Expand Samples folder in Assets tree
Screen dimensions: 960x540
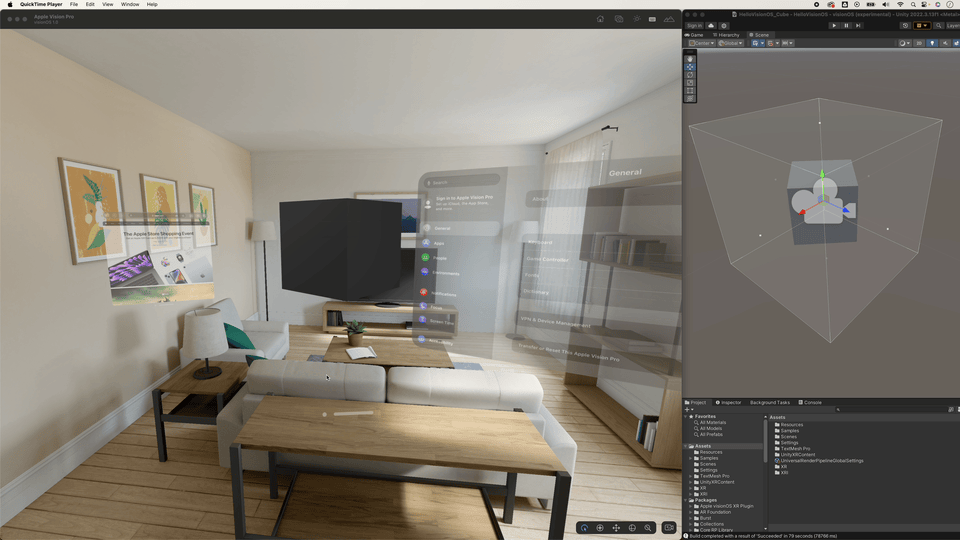click(691, 458)
